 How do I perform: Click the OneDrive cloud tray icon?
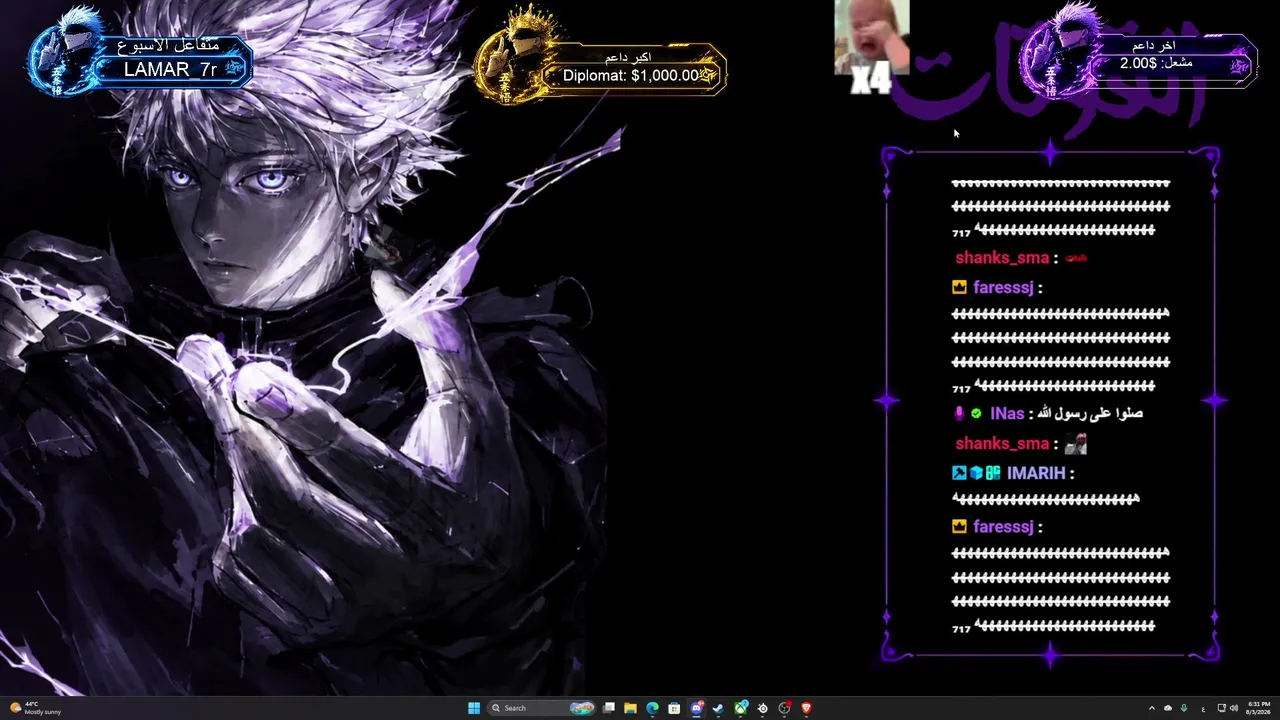(1168, 708)
